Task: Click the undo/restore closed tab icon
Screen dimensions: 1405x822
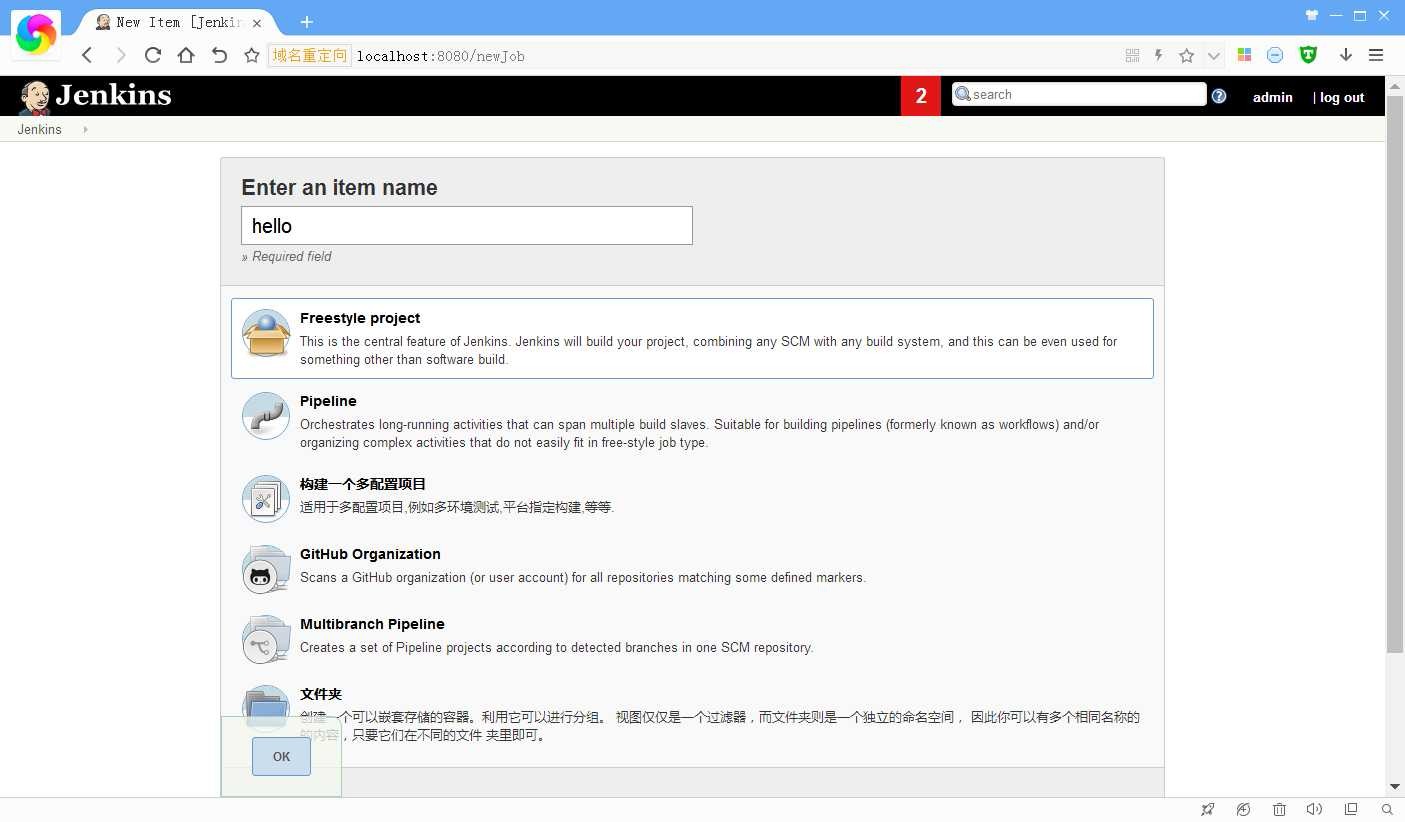Action: 219,55
